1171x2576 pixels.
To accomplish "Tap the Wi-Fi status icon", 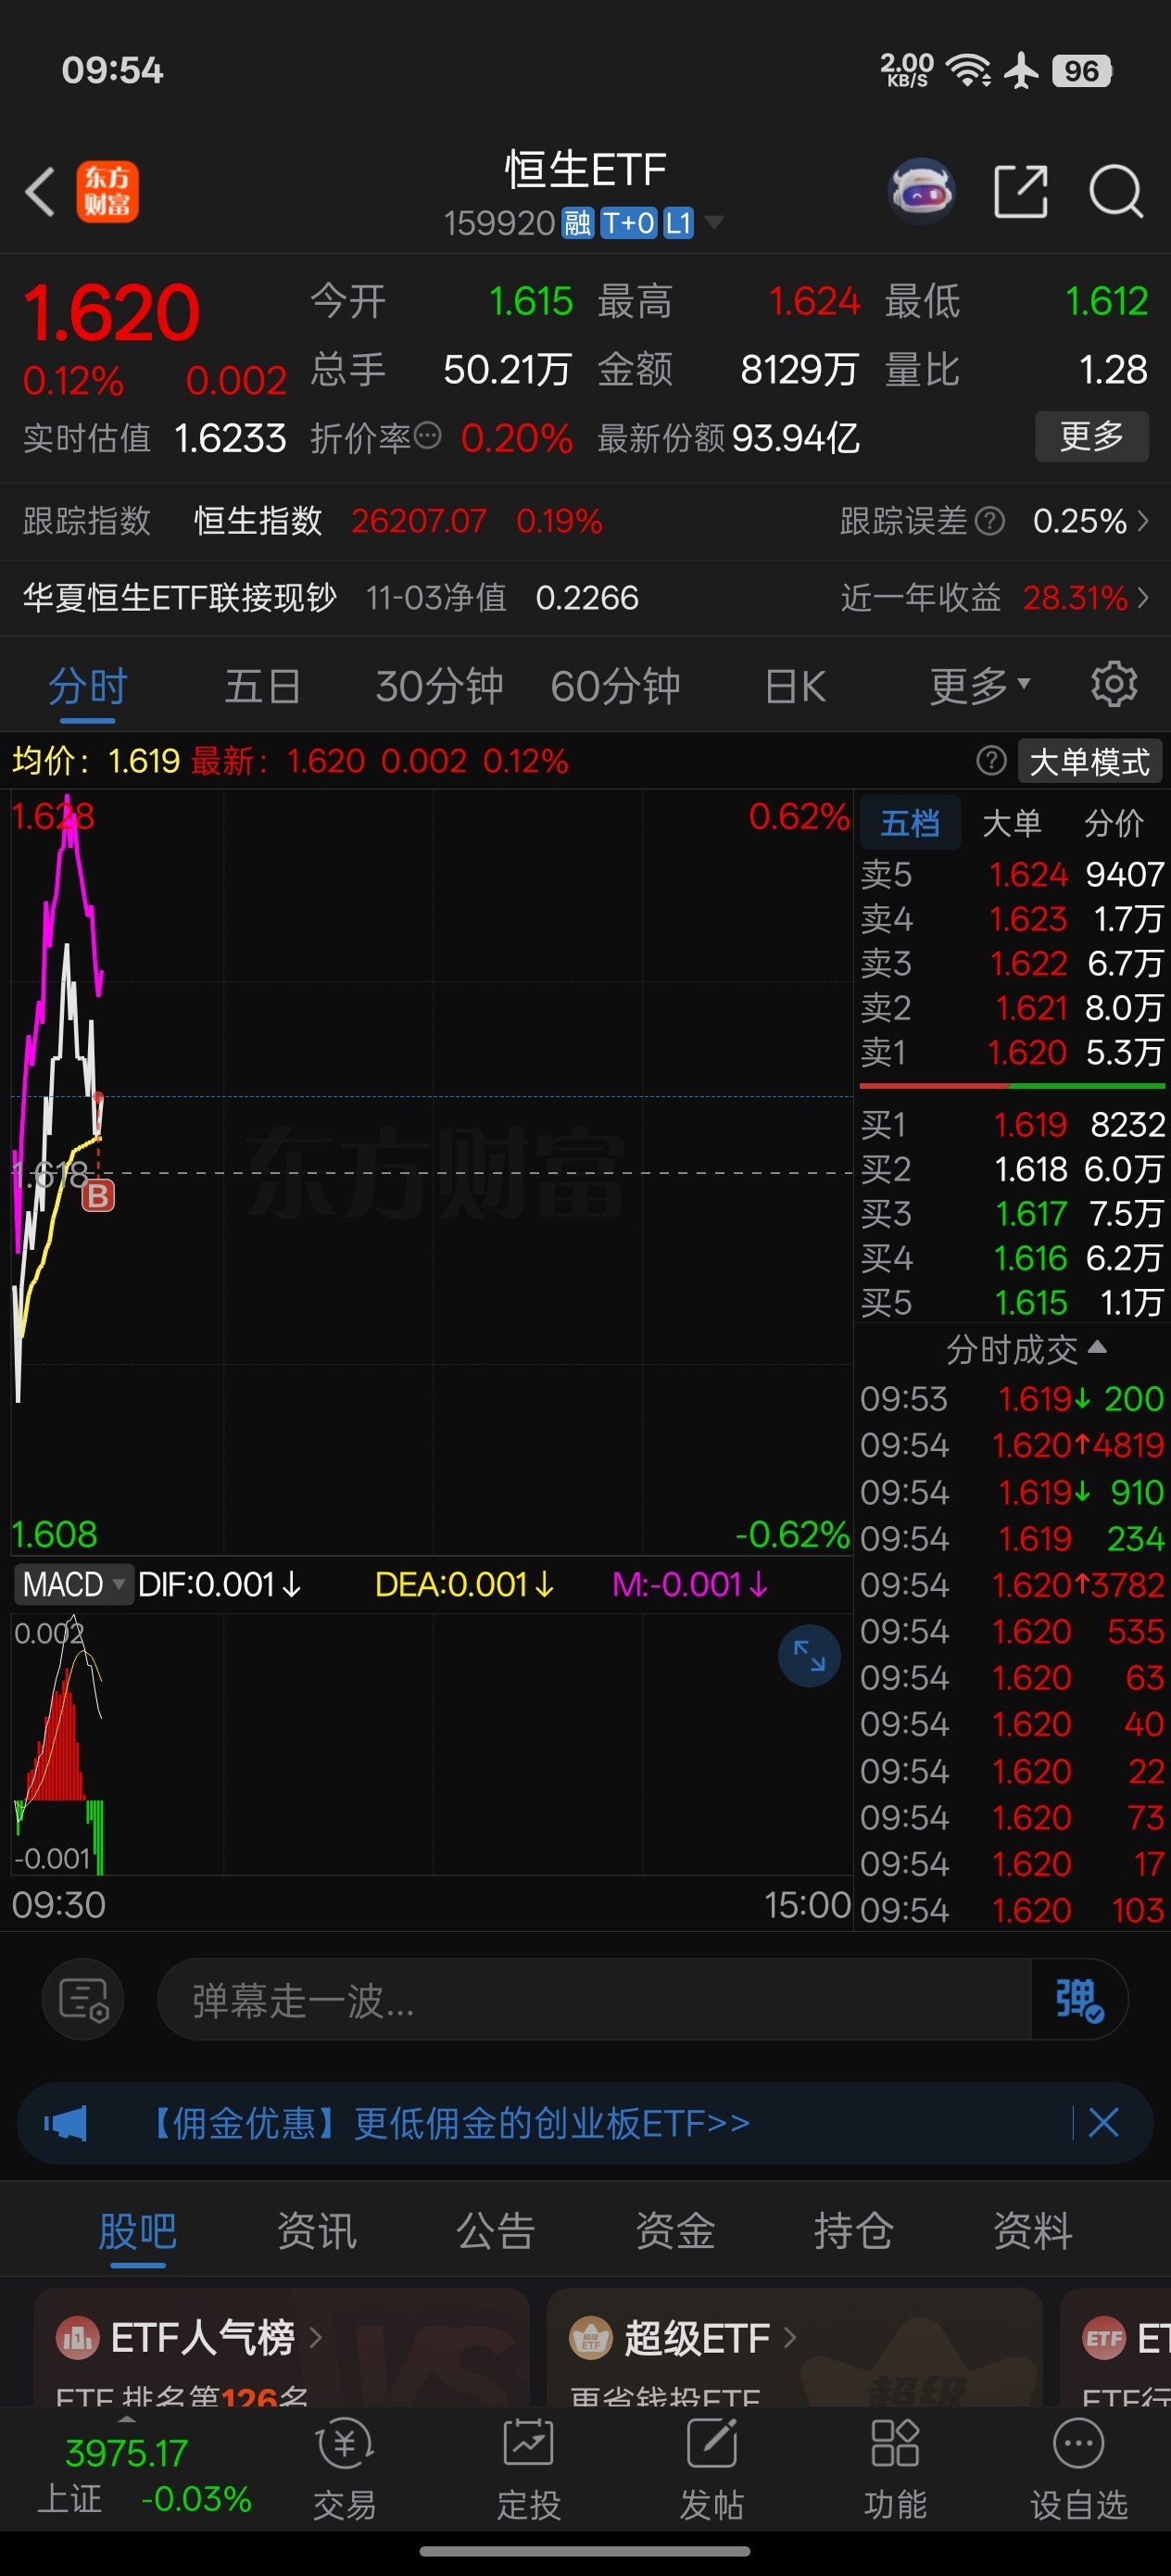I will click(x=968, y=70).
